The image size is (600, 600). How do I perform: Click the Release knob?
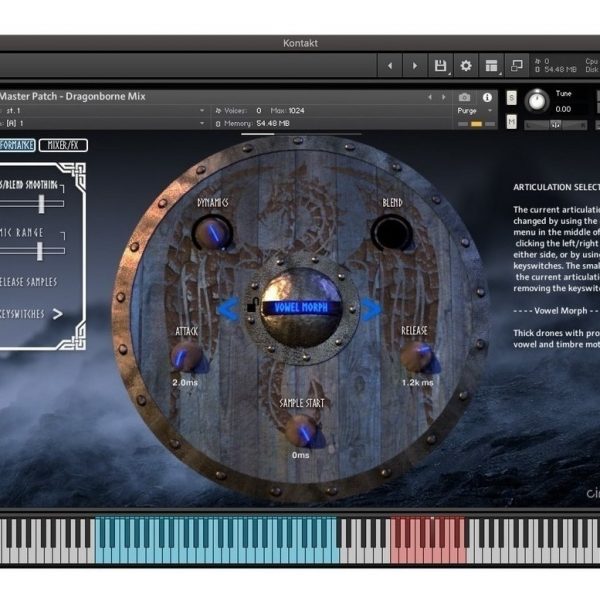(417, 357)
